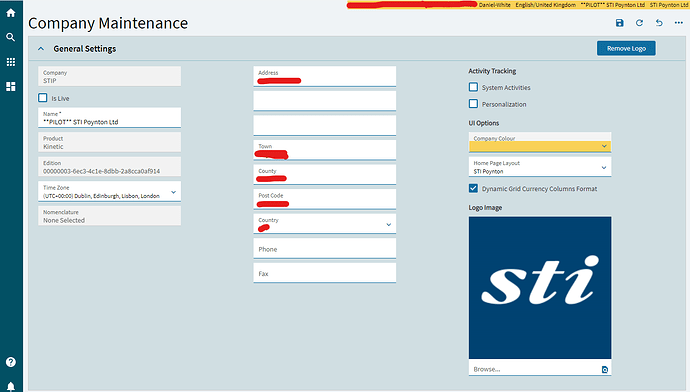This screenshot has height=392, width=690.
Task: Expand the Country dropdown list
Action: [325, 224]
